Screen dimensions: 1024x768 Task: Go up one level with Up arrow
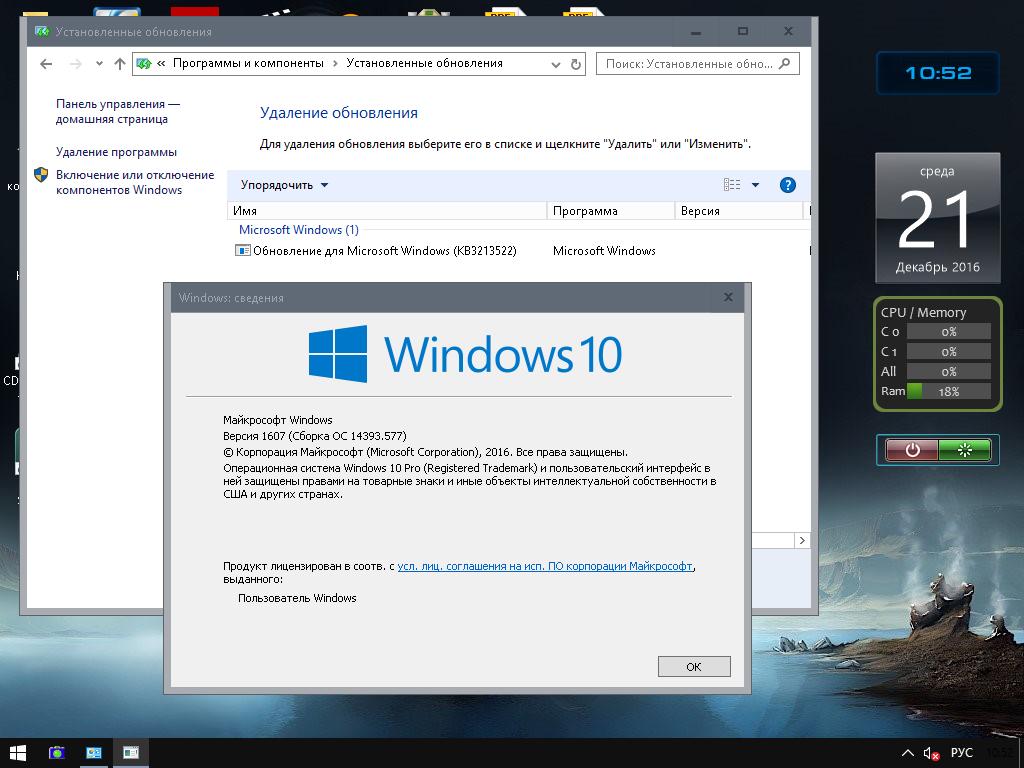pyautogui.click(x=120, y=64)
